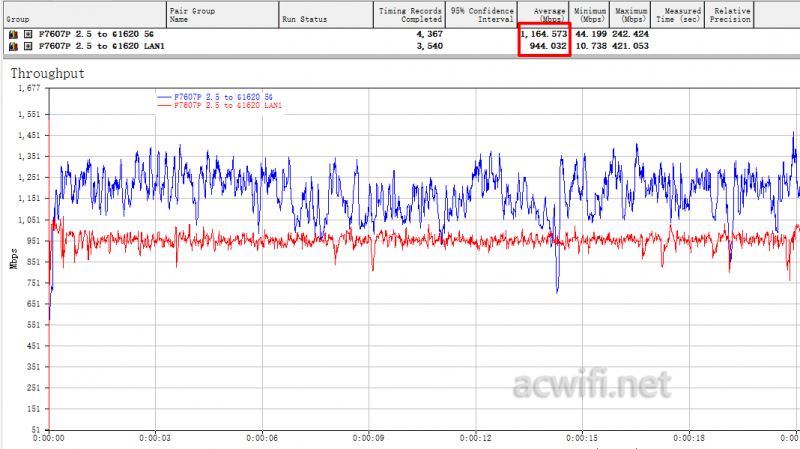Screen dimensions: 800x449
Task: Click the 251 label on the y-axis
Action: point(34,388)
